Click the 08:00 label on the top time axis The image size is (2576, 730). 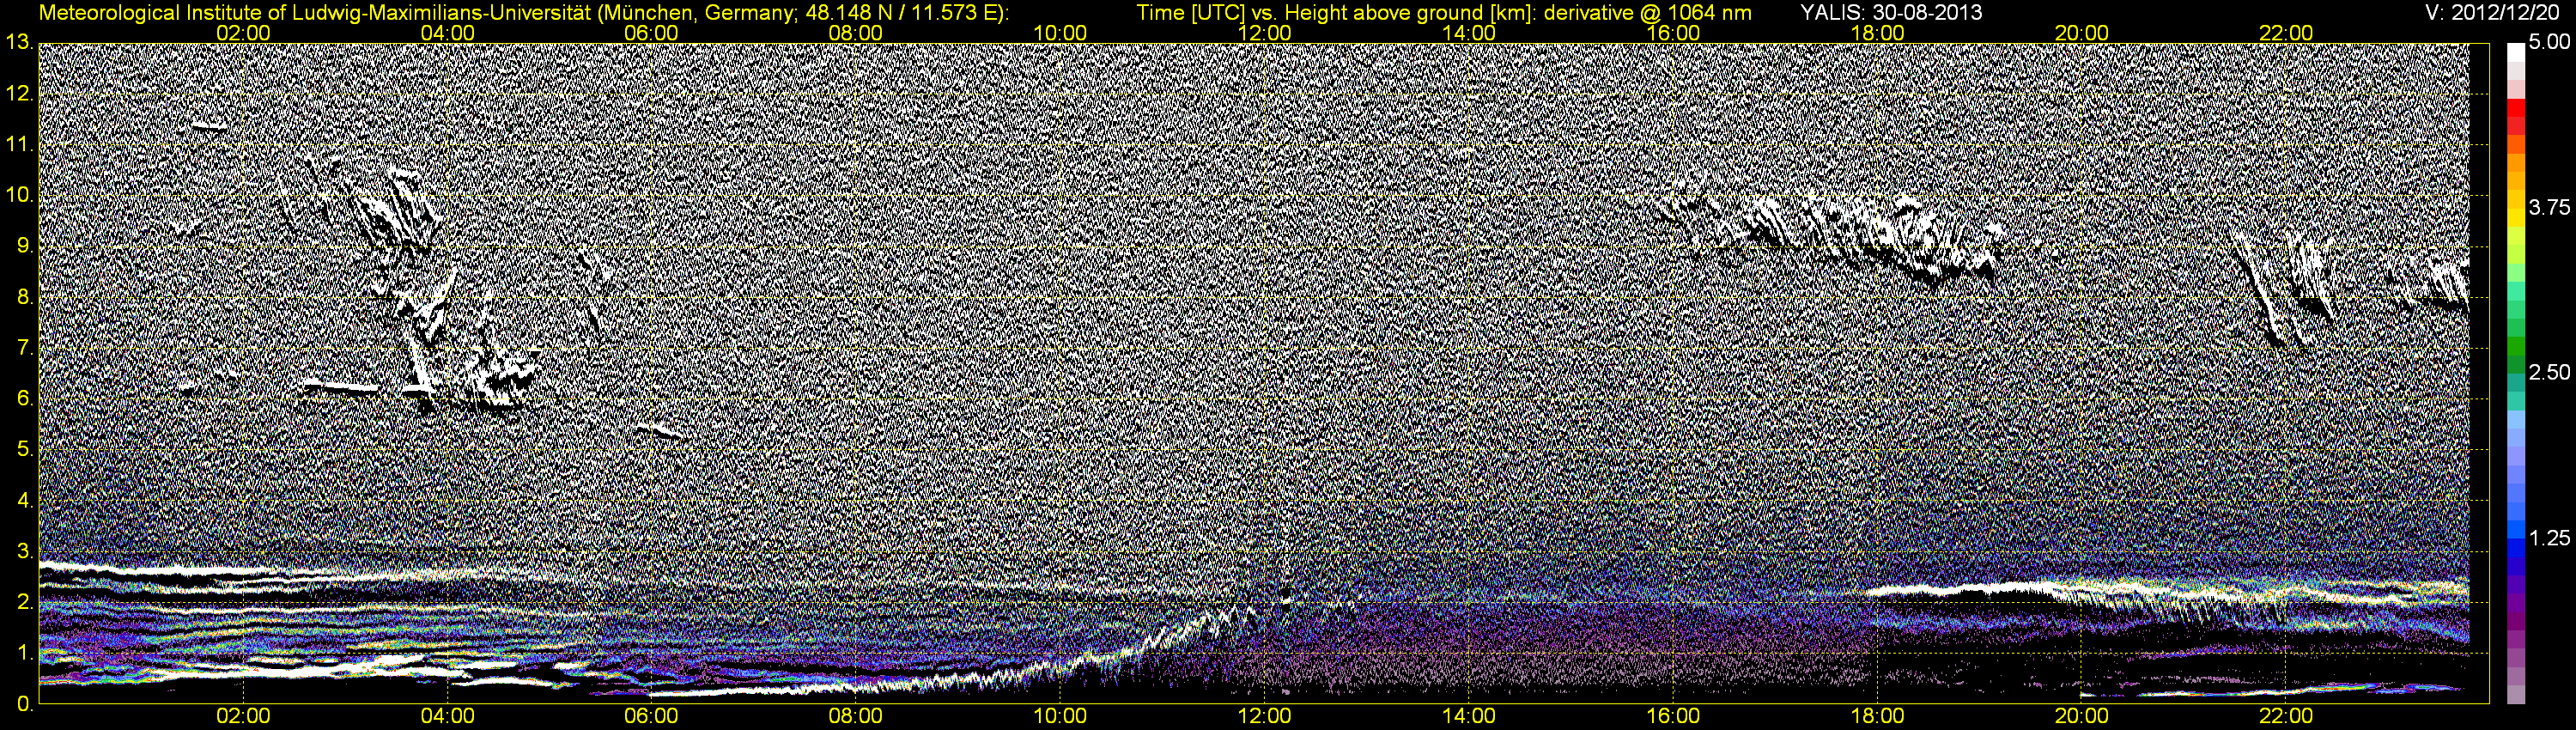pos(856,33)
